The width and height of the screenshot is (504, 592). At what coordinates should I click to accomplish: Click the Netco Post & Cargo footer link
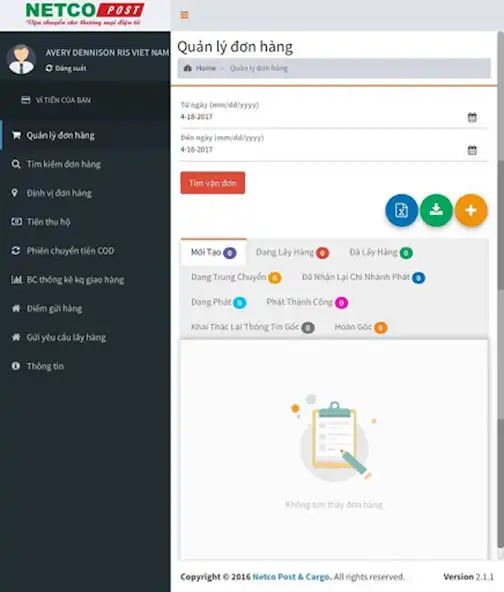pos(292,577)
